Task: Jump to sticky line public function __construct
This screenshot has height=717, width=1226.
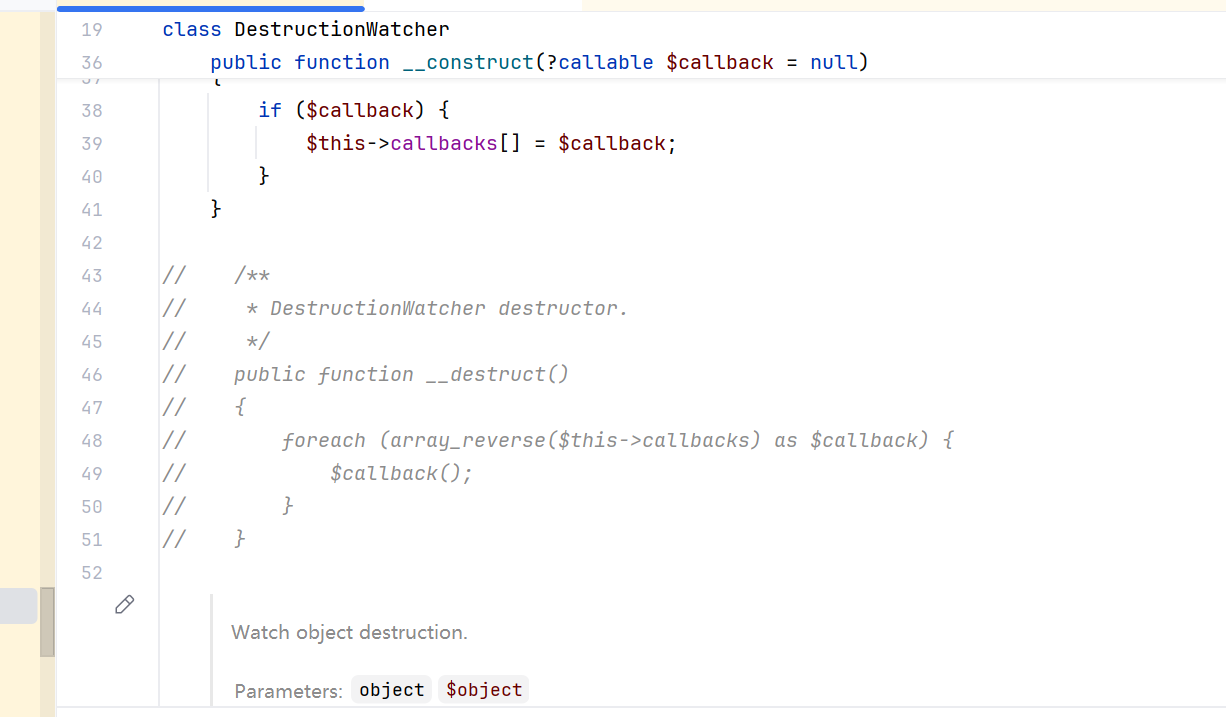Action: pos(540,62)
